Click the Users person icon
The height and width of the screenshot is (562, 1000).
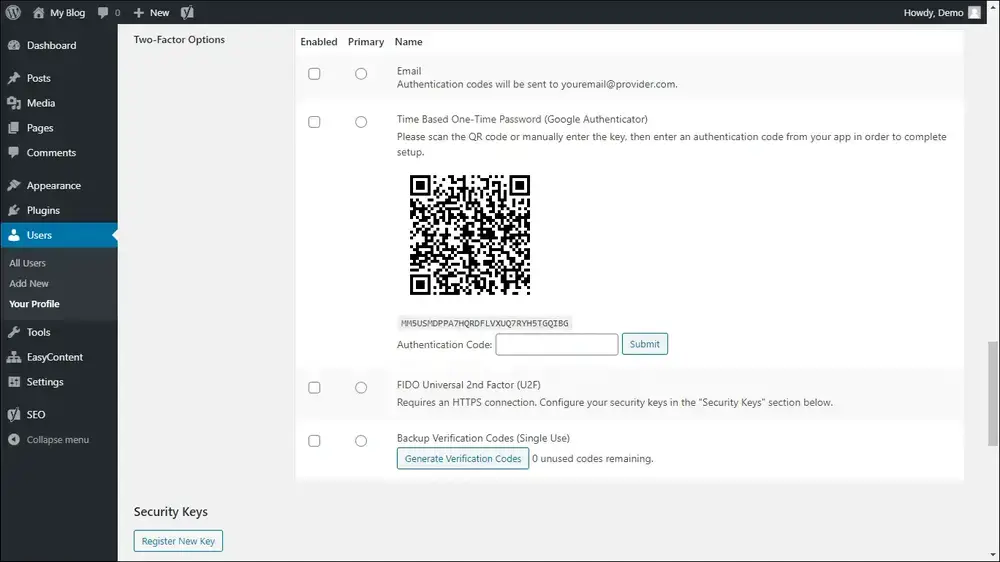(x=14, y=235)
